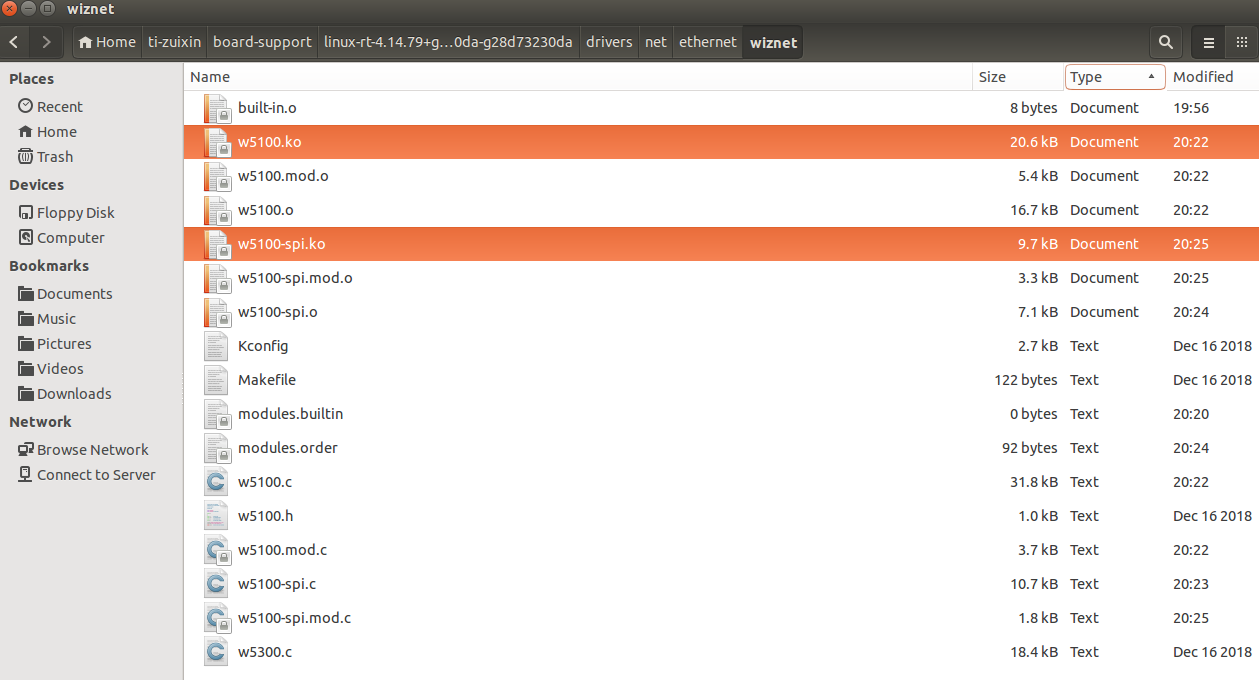Click the 19:56 modified time of built-in.o
Screen dimensions: 1259x680
1191,108
